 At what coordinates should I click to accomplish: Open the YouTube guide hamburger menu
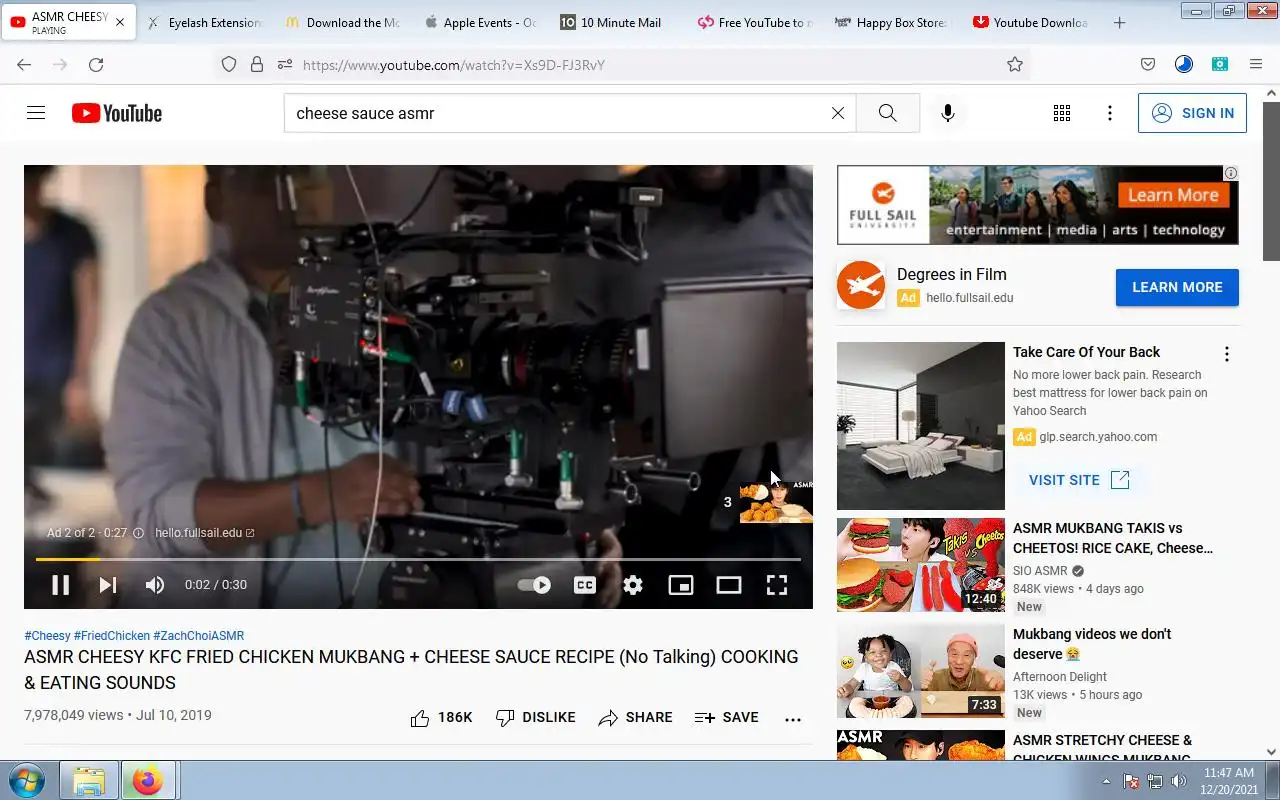pos(36,113)
